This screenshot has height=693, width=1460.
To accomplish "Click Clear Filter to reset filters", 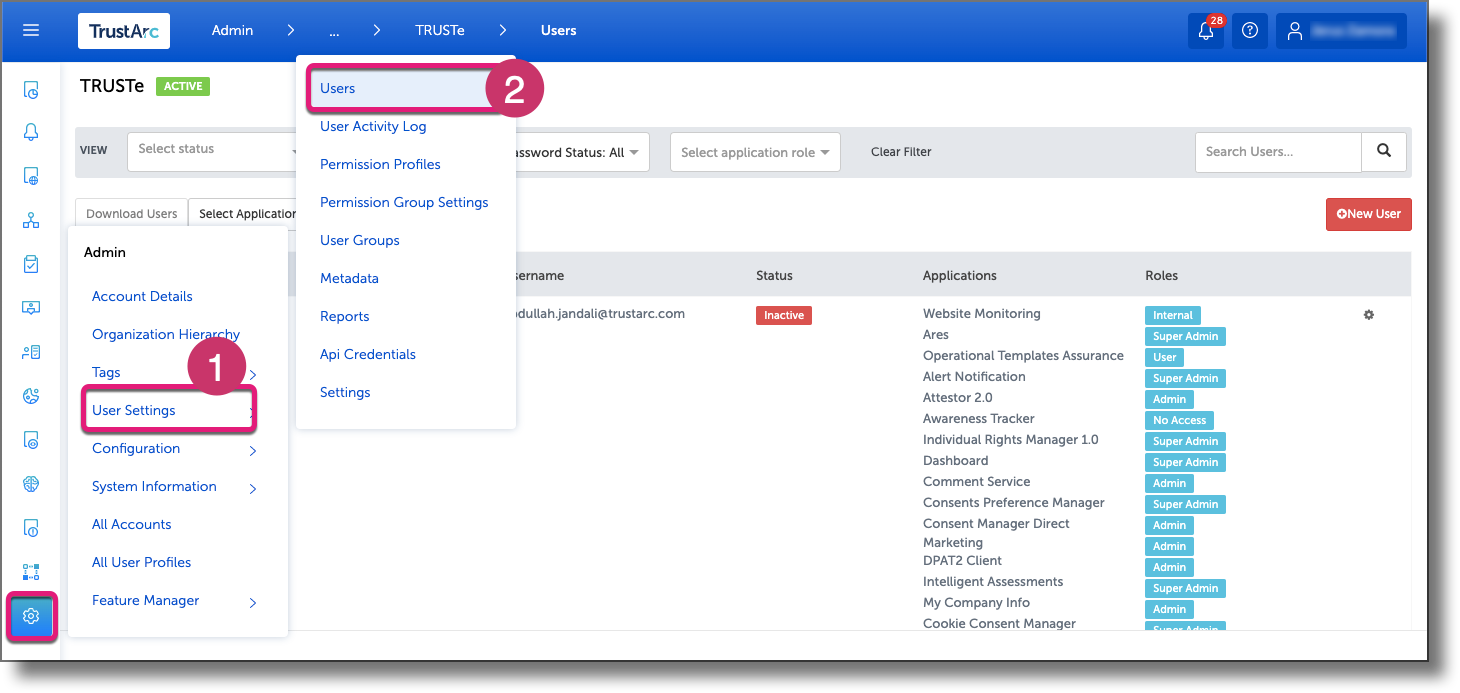I will (901, 152).
